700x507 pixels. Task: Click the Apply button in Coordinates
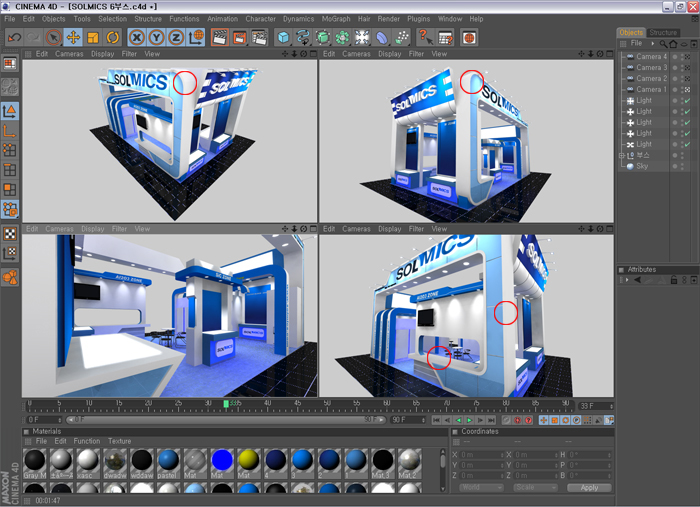[x=589, y=487]
